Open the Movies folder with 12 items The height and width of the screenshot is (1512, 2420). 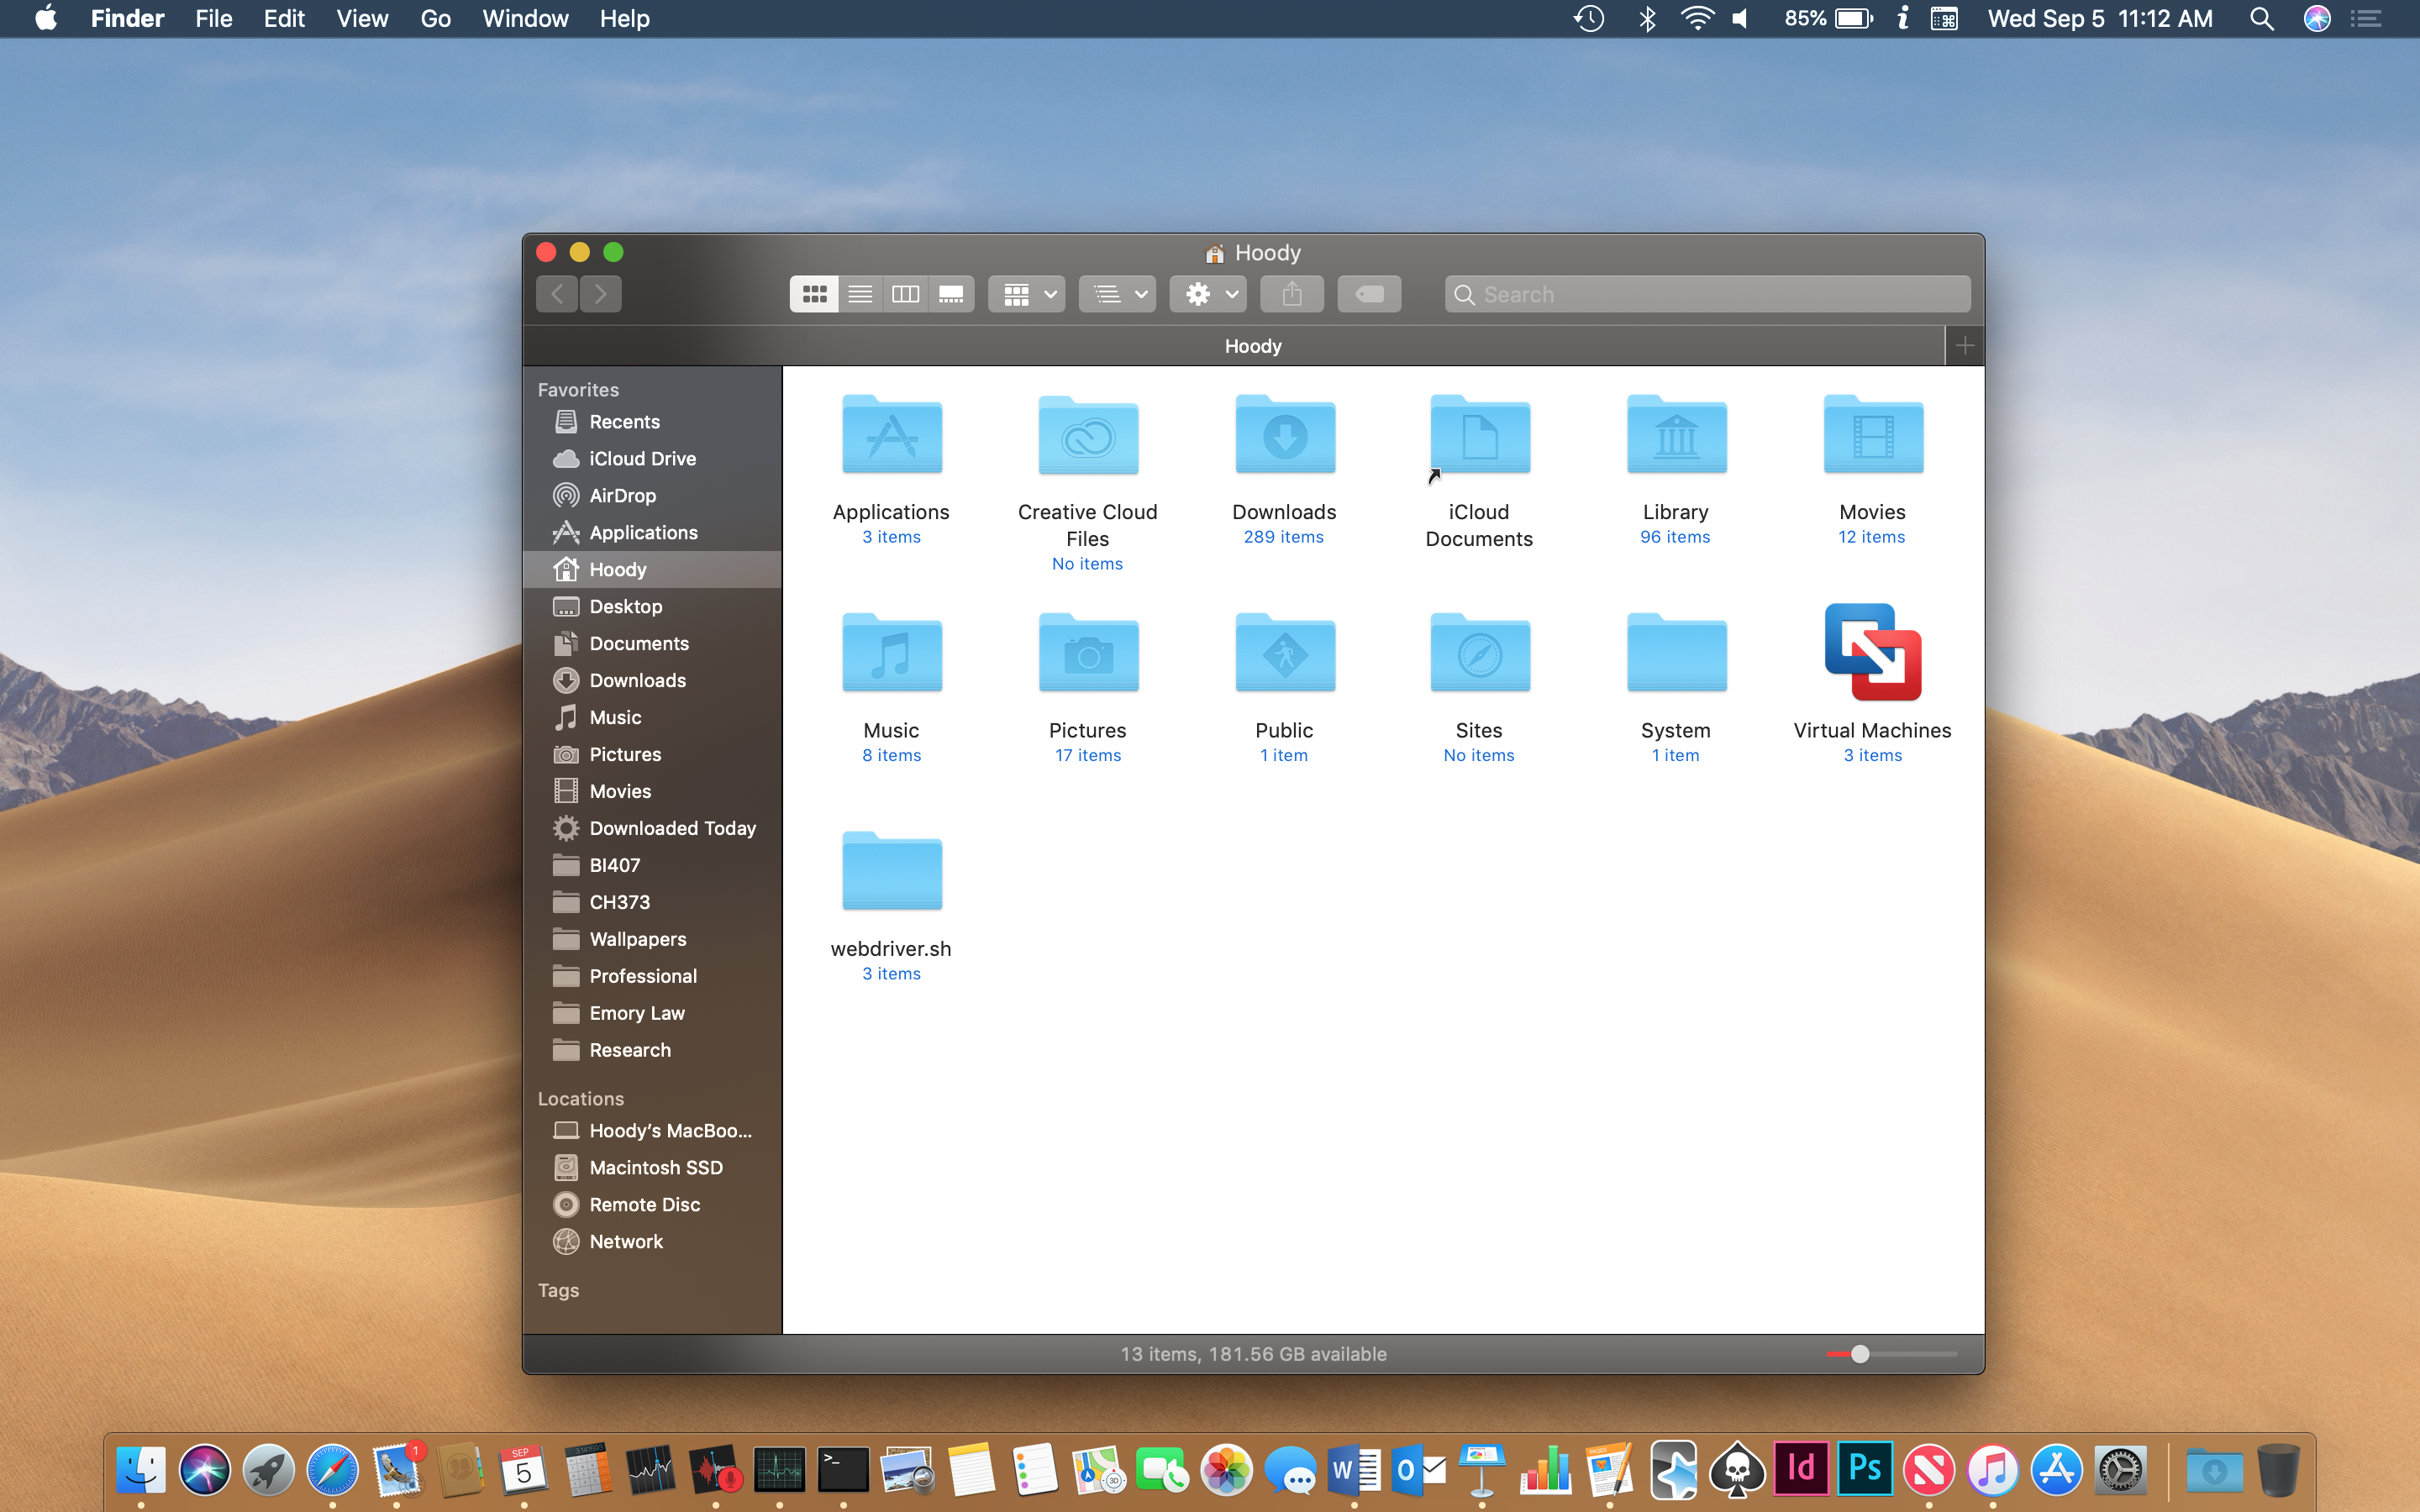click(x=1872, y=435)
